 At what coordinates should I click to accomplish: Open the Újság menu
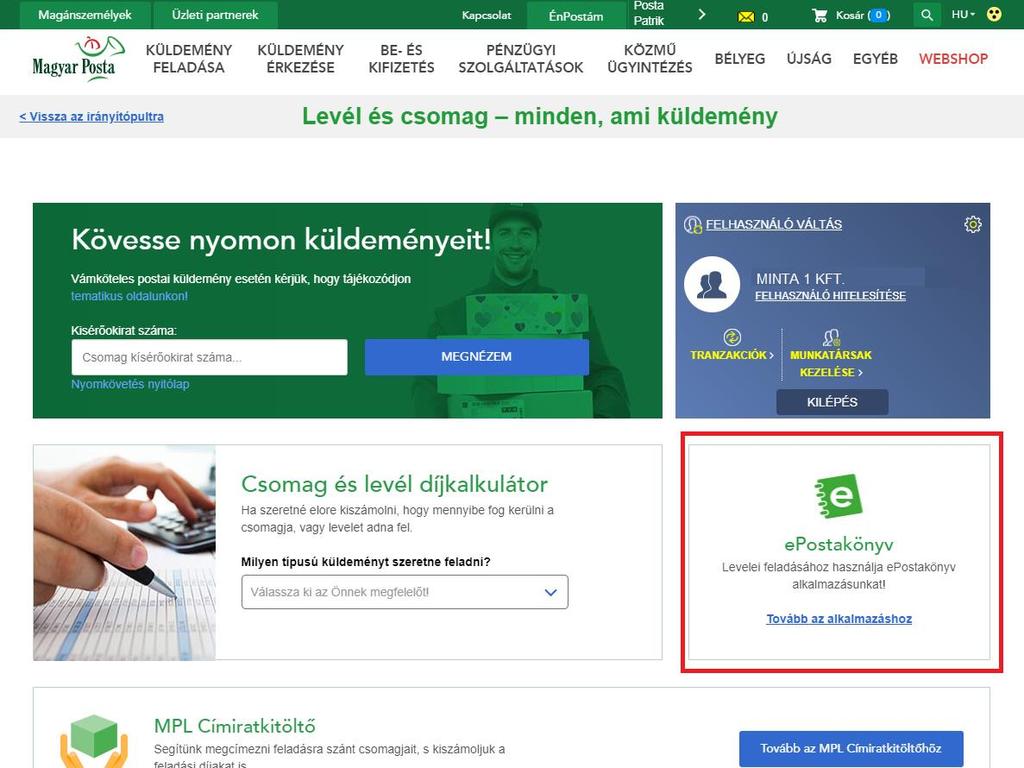(x=809, y=59)
